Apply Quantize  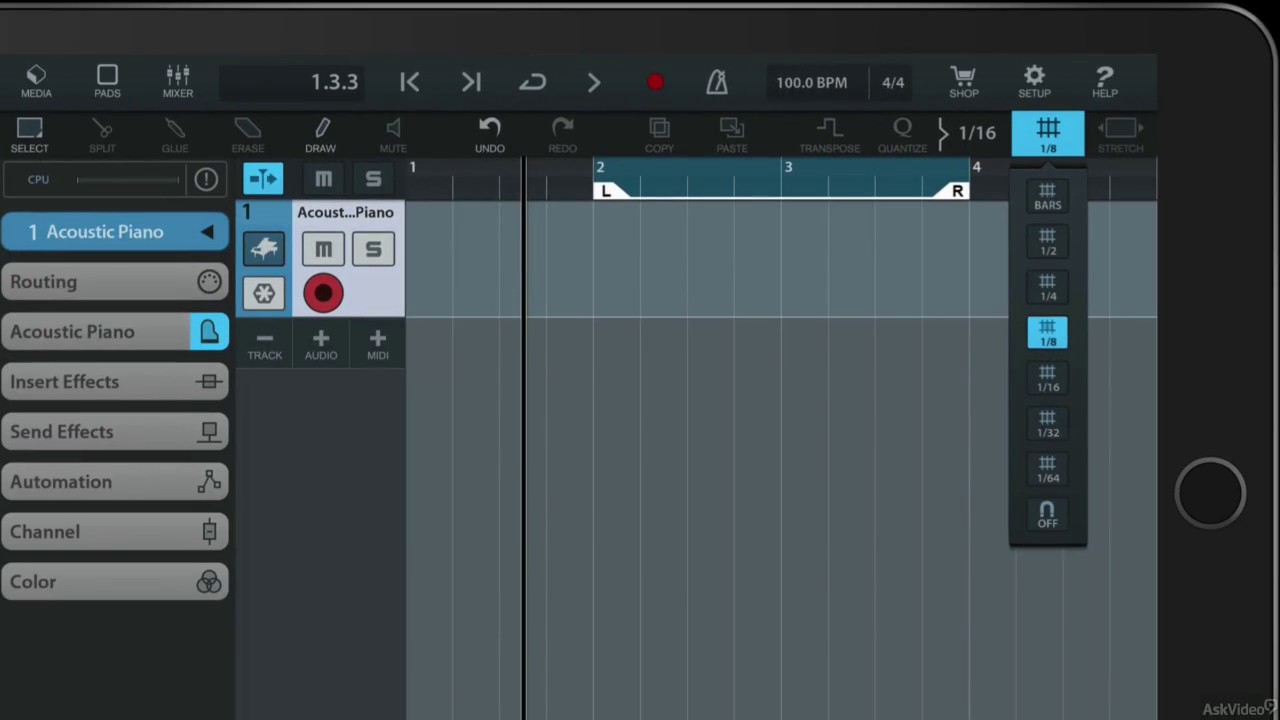(x=903, y=135)
